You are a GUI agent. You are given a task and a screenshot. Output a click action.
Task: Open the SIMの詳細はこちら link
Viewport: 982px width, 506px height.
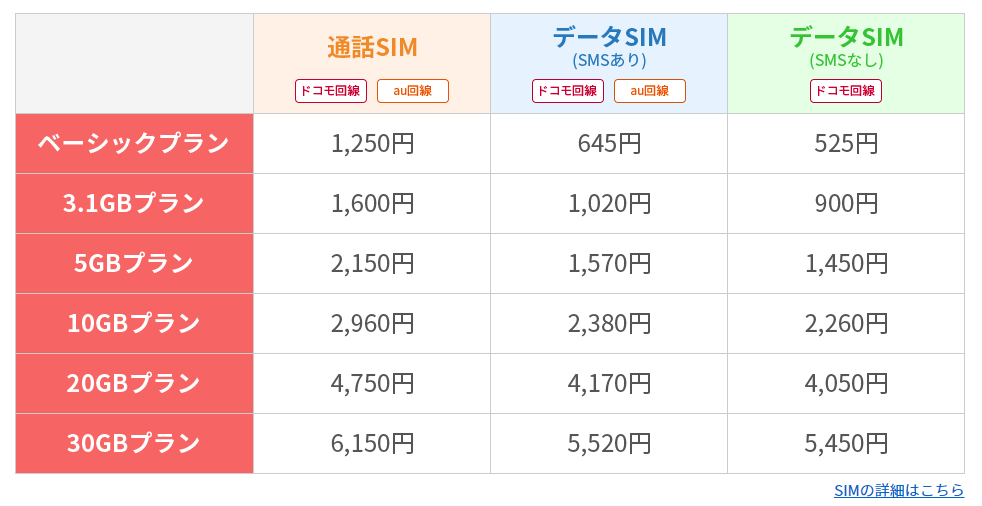[x=899, y=490]
